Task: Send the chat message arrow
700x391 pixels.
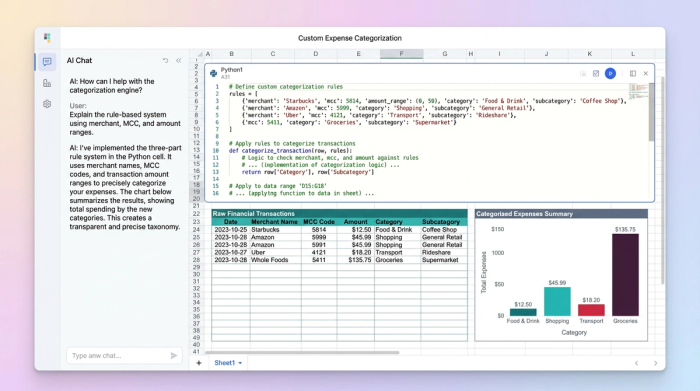Action: [x=174, y=356]
